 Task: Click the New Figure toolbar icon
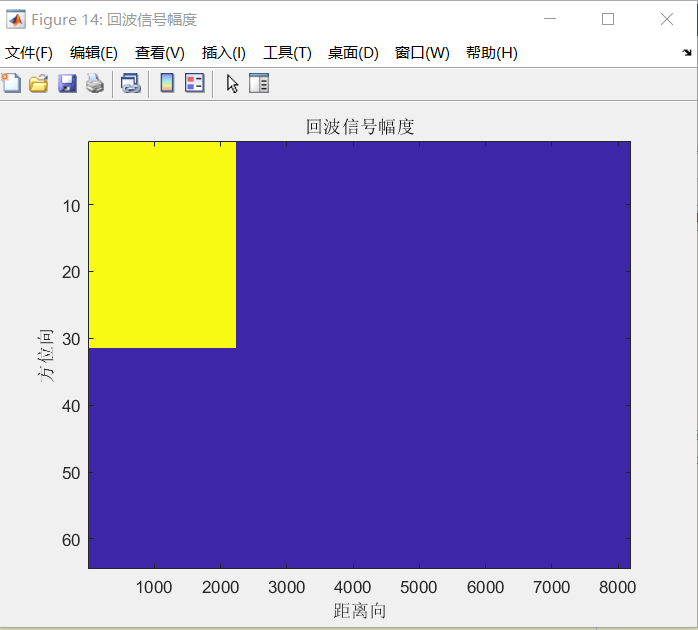[11, 83]
